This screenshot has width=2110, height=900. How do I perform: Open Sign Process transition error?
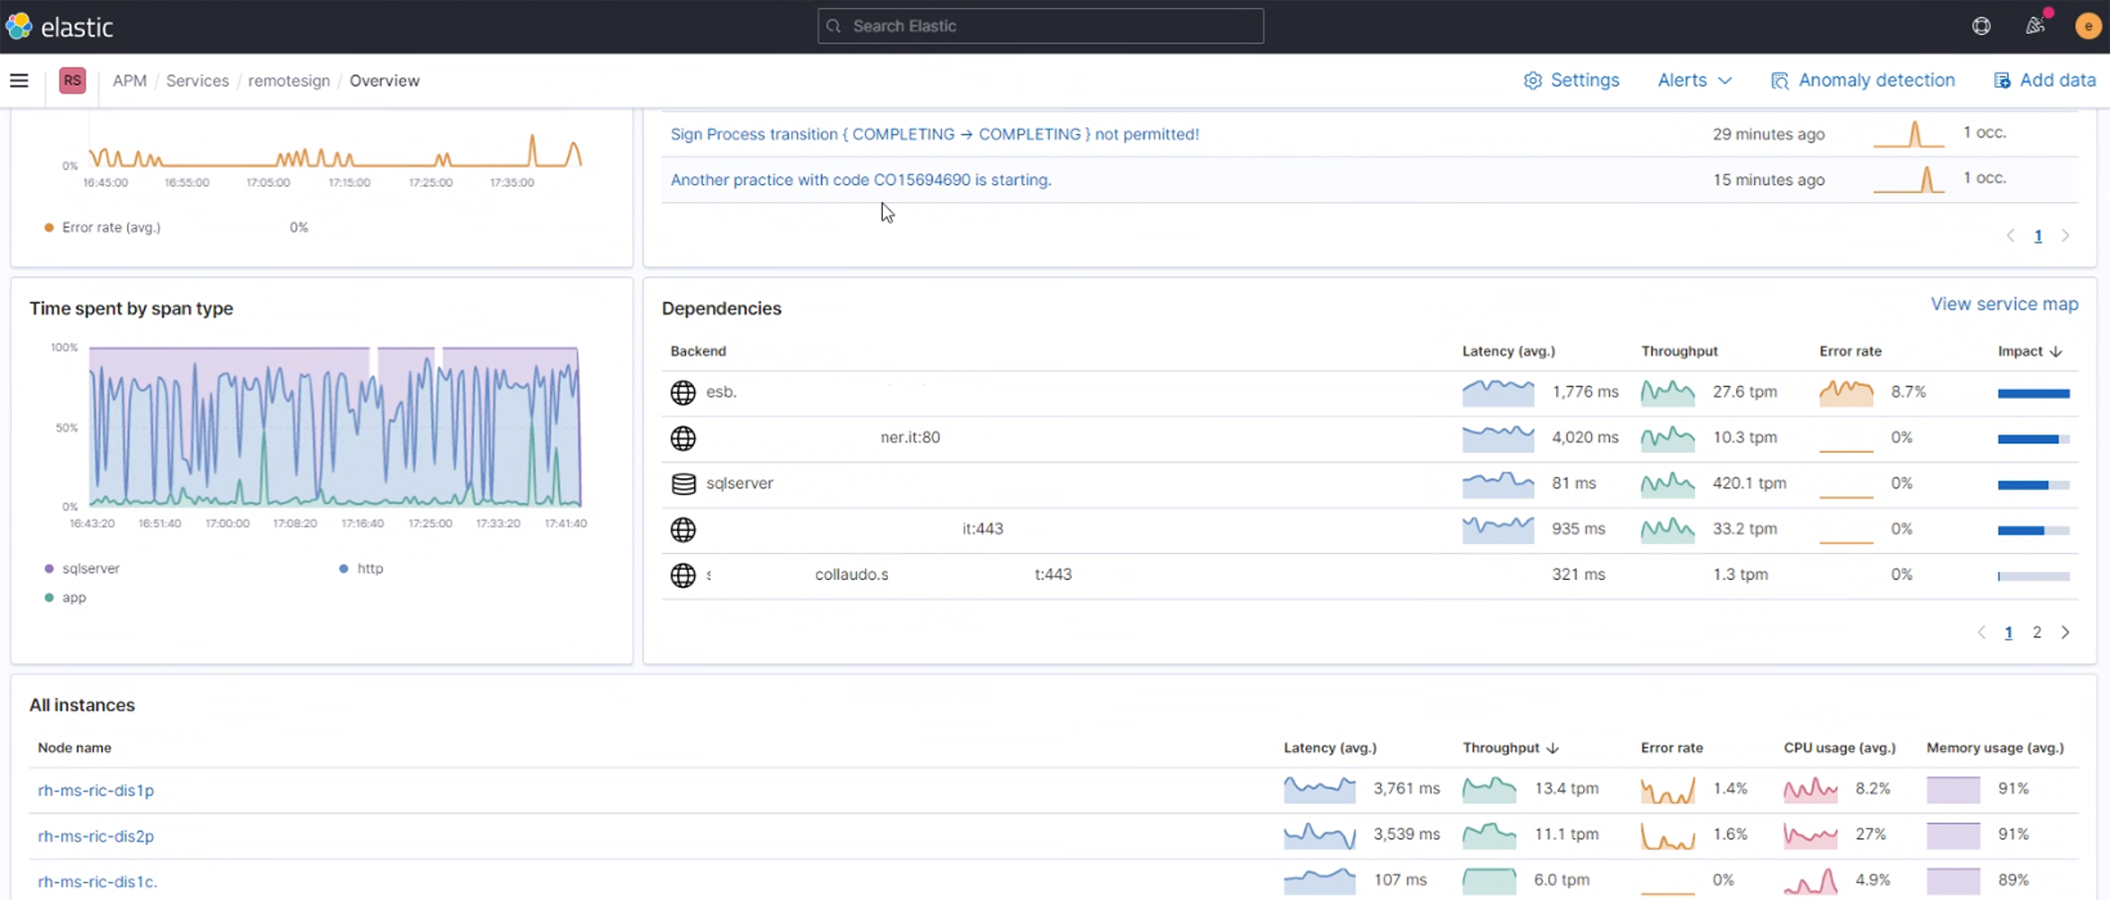pos(934,134)
